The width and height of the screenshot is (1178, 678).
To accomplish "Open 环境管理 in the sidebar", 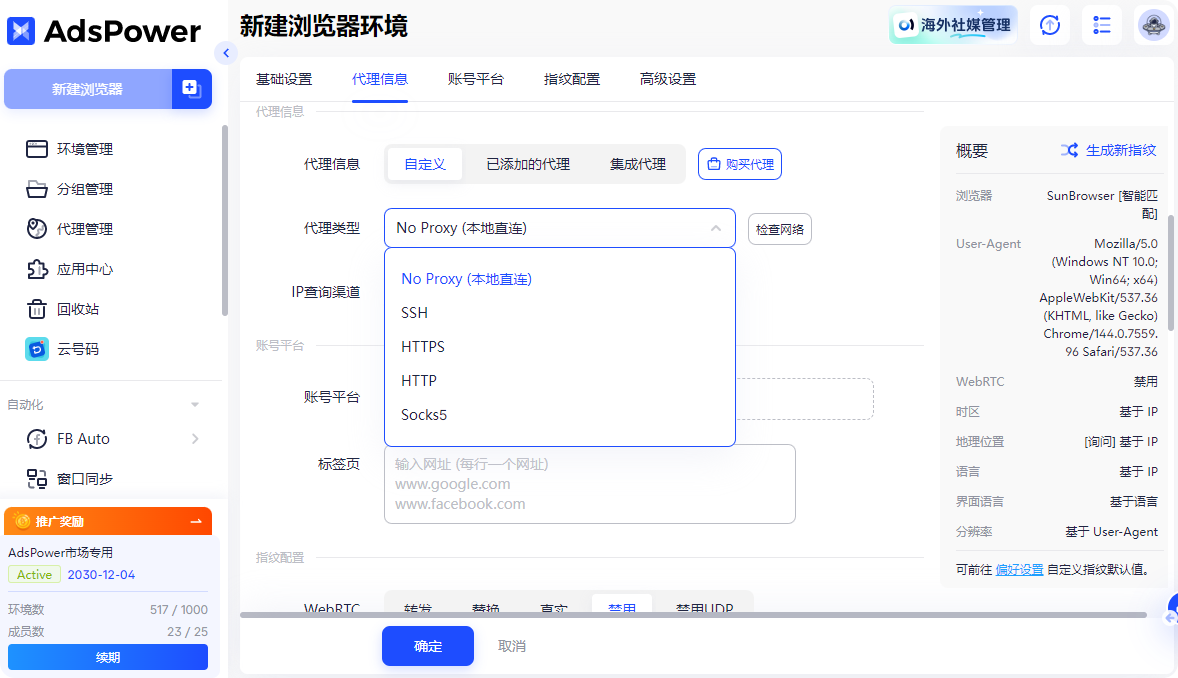I will pos(84,149).
